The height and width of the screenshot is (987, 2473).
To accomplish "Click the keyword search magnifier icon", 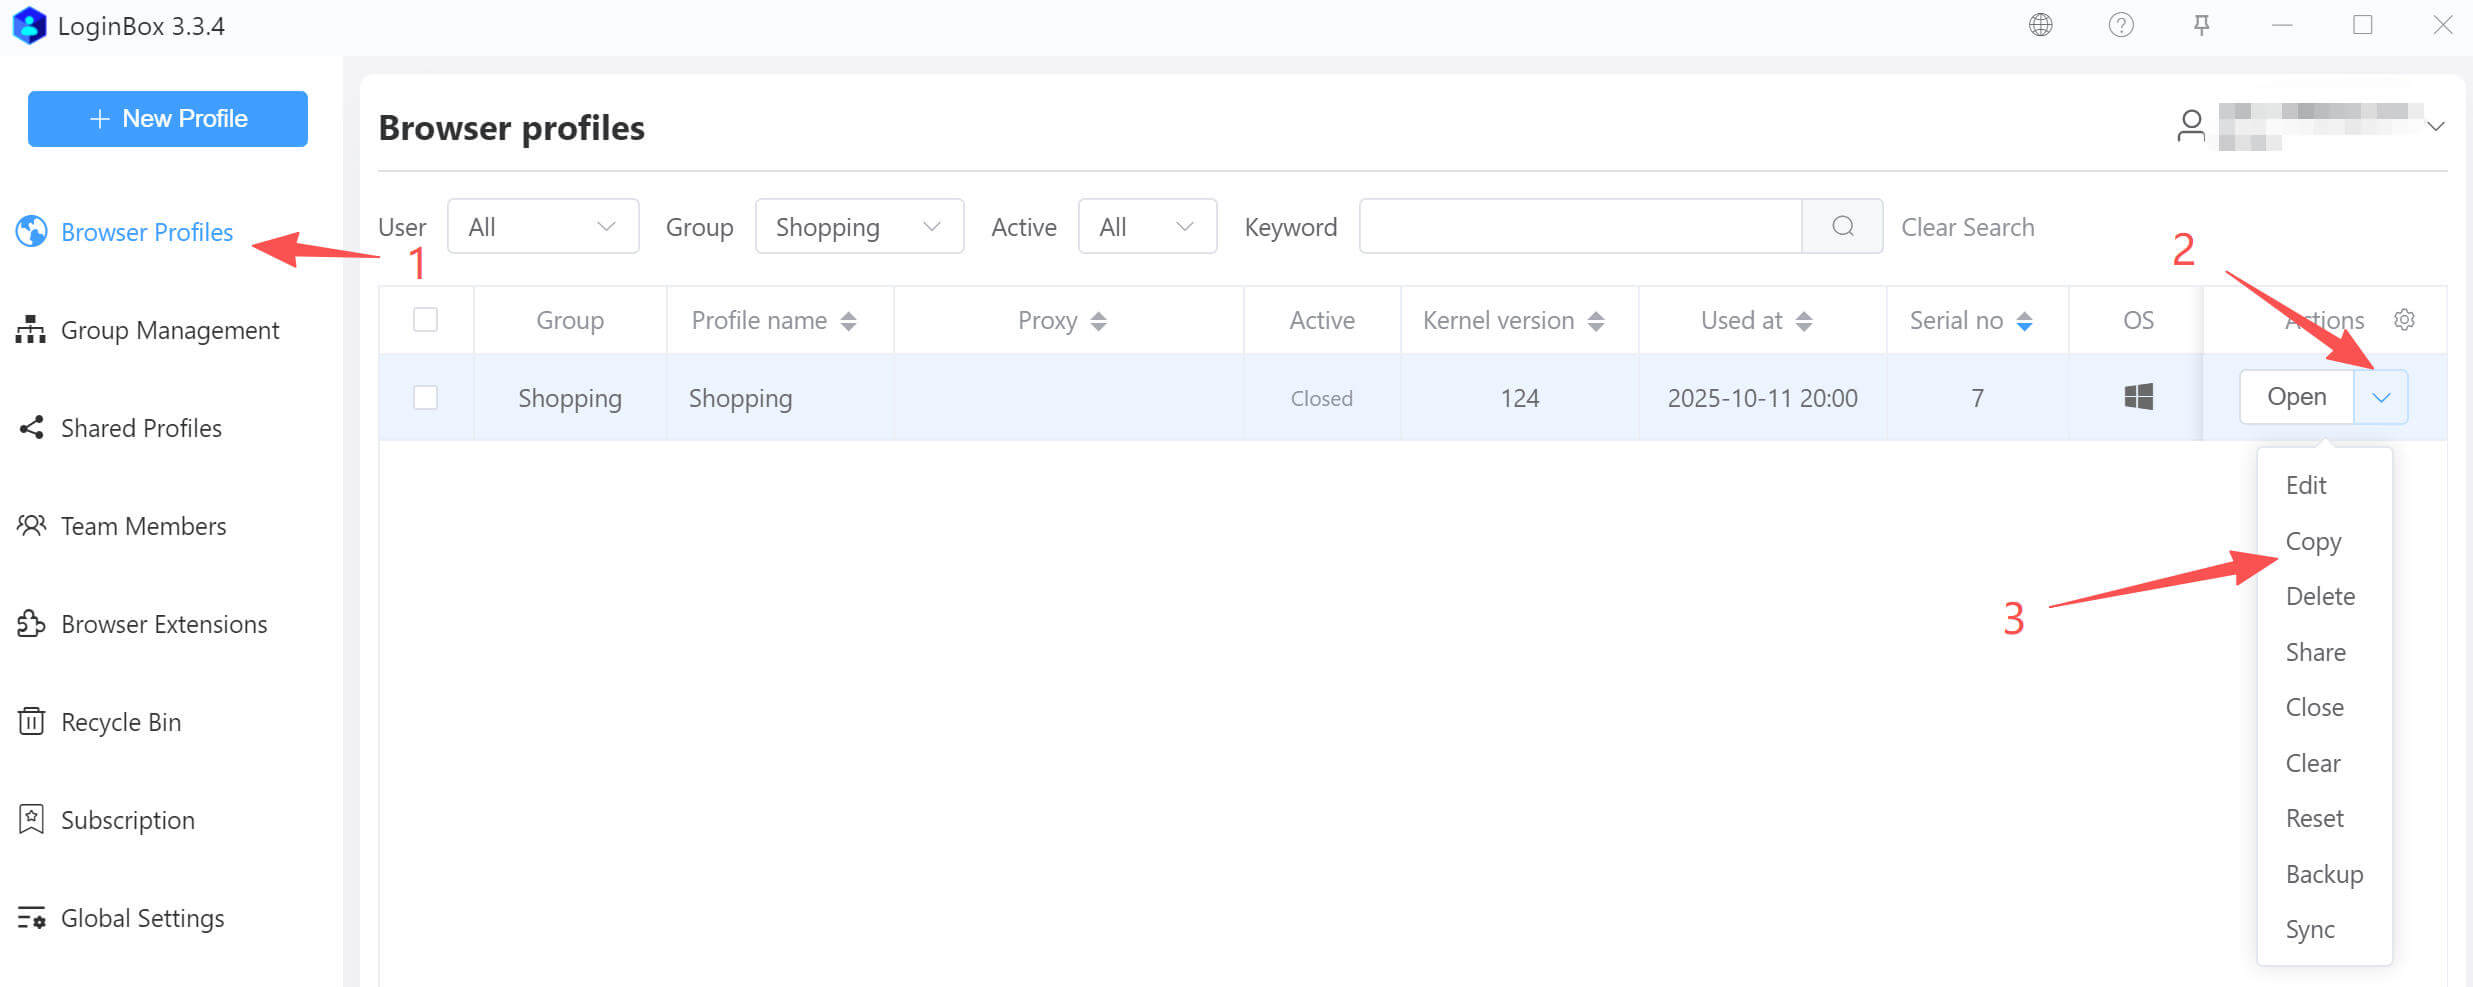I will point(1842,227).
